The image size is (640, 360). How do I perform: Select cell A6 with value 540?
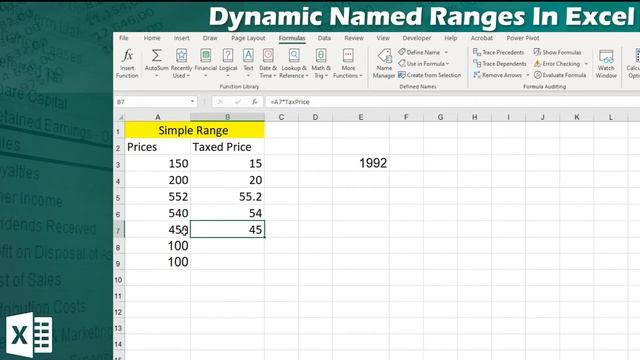tap(158, 213)
